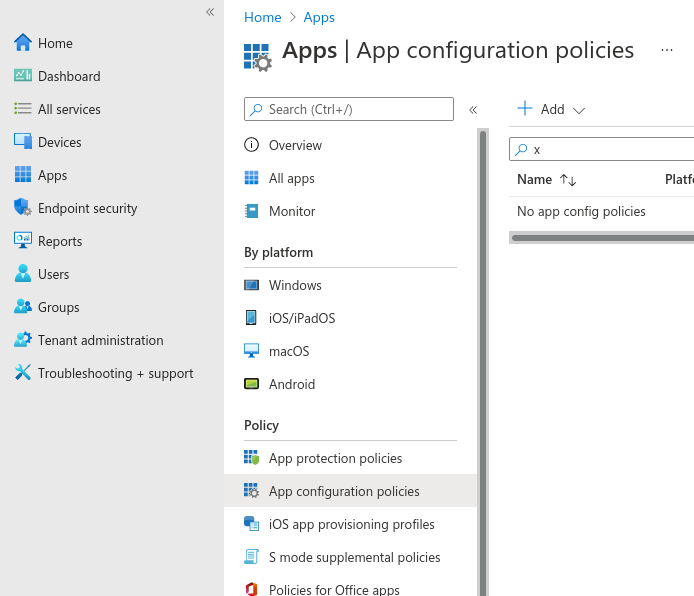Click the All apps grid icon
Viewport: 694px width, 596px height.
tap(251, 178)
